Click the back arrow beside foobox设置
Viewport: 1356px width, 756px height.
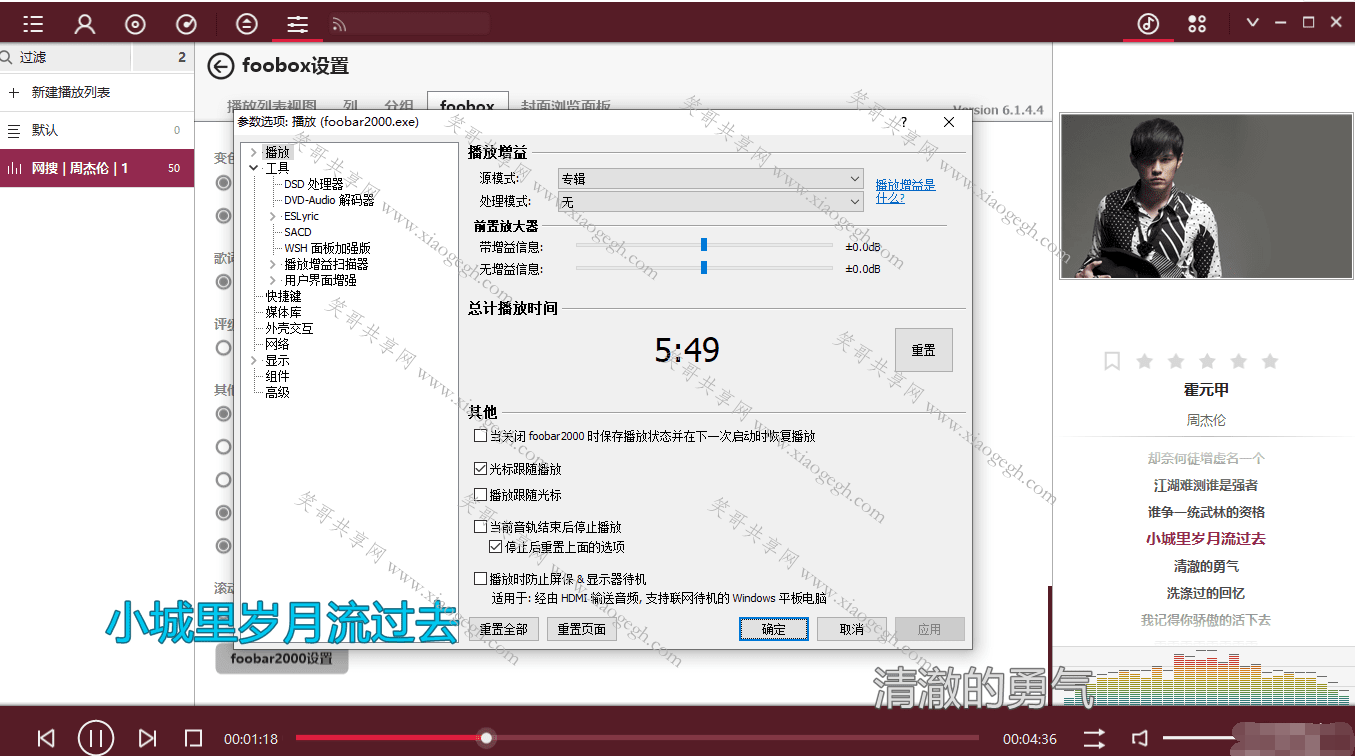point(220,66)
